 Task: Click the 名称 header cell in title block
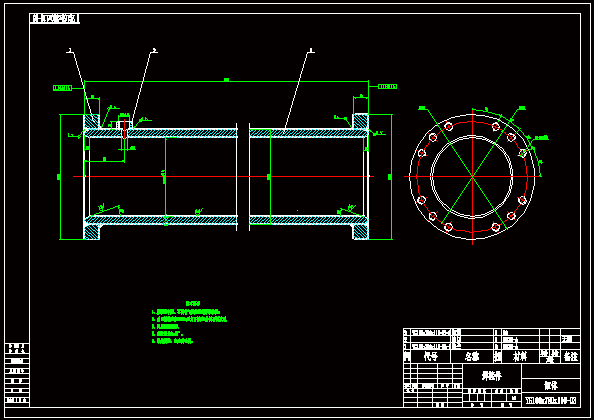[472, 356]
